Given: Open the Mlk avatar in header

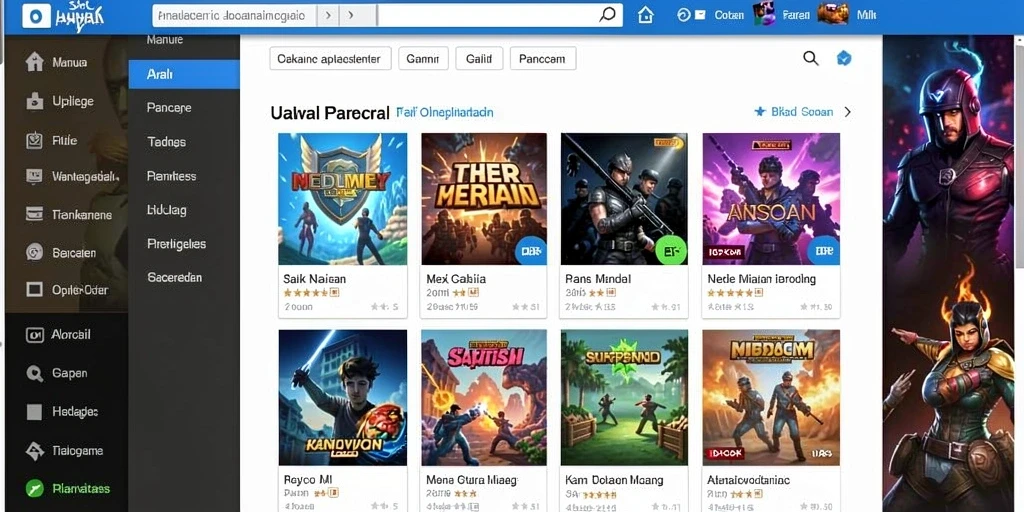Looking at the screenshot, I should tap(833, 14).
